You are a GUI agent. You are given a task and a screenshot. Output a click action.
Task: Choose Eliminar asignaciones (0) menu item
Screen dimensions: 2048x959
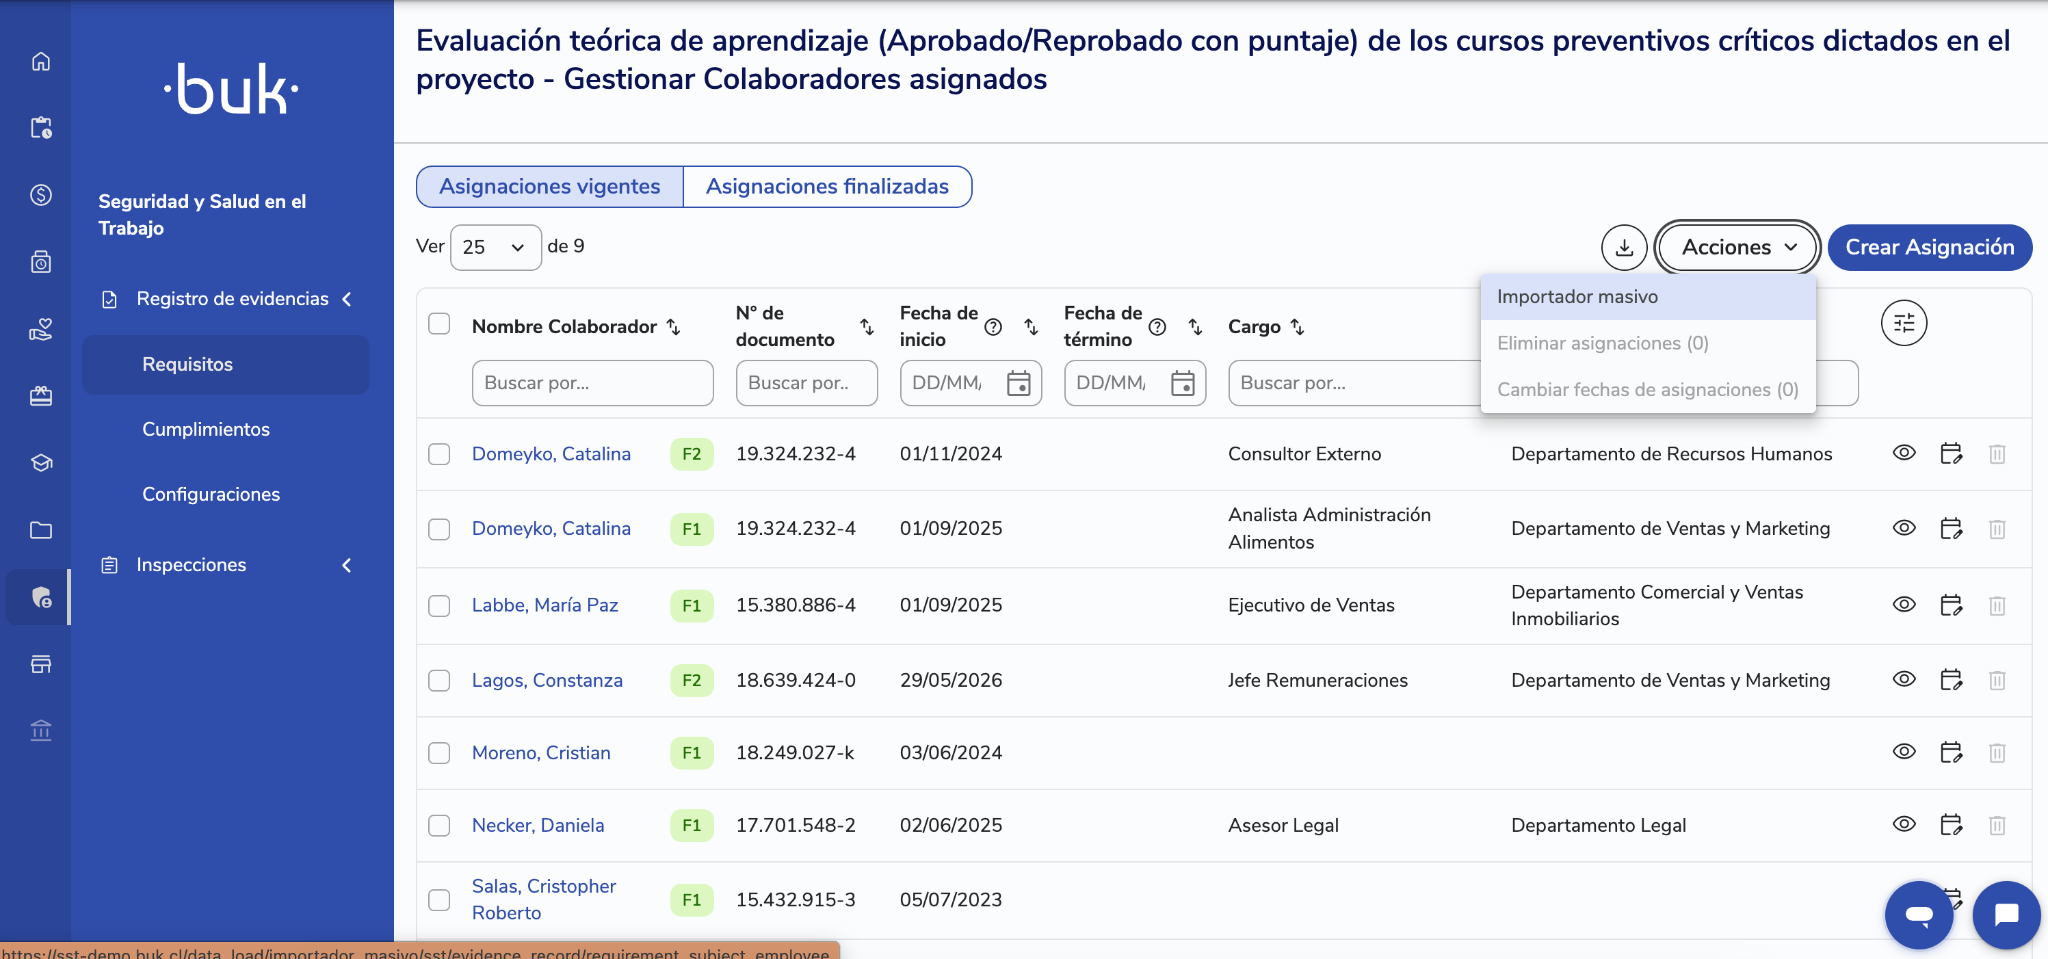click(x=1648, y=343)
